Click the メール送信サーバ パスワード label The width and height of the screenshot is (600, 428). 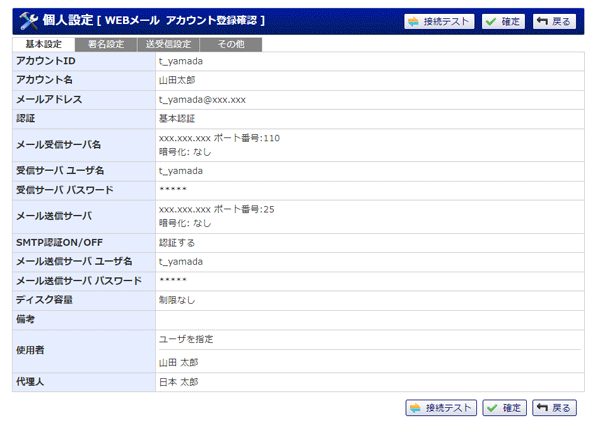click(x=79, y=281)
